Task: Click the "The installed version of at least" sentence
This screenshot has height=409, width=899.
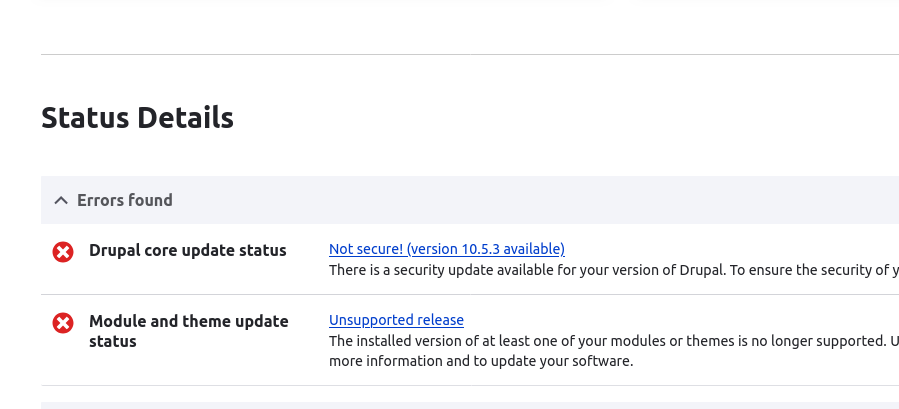Action: point(500,341)
